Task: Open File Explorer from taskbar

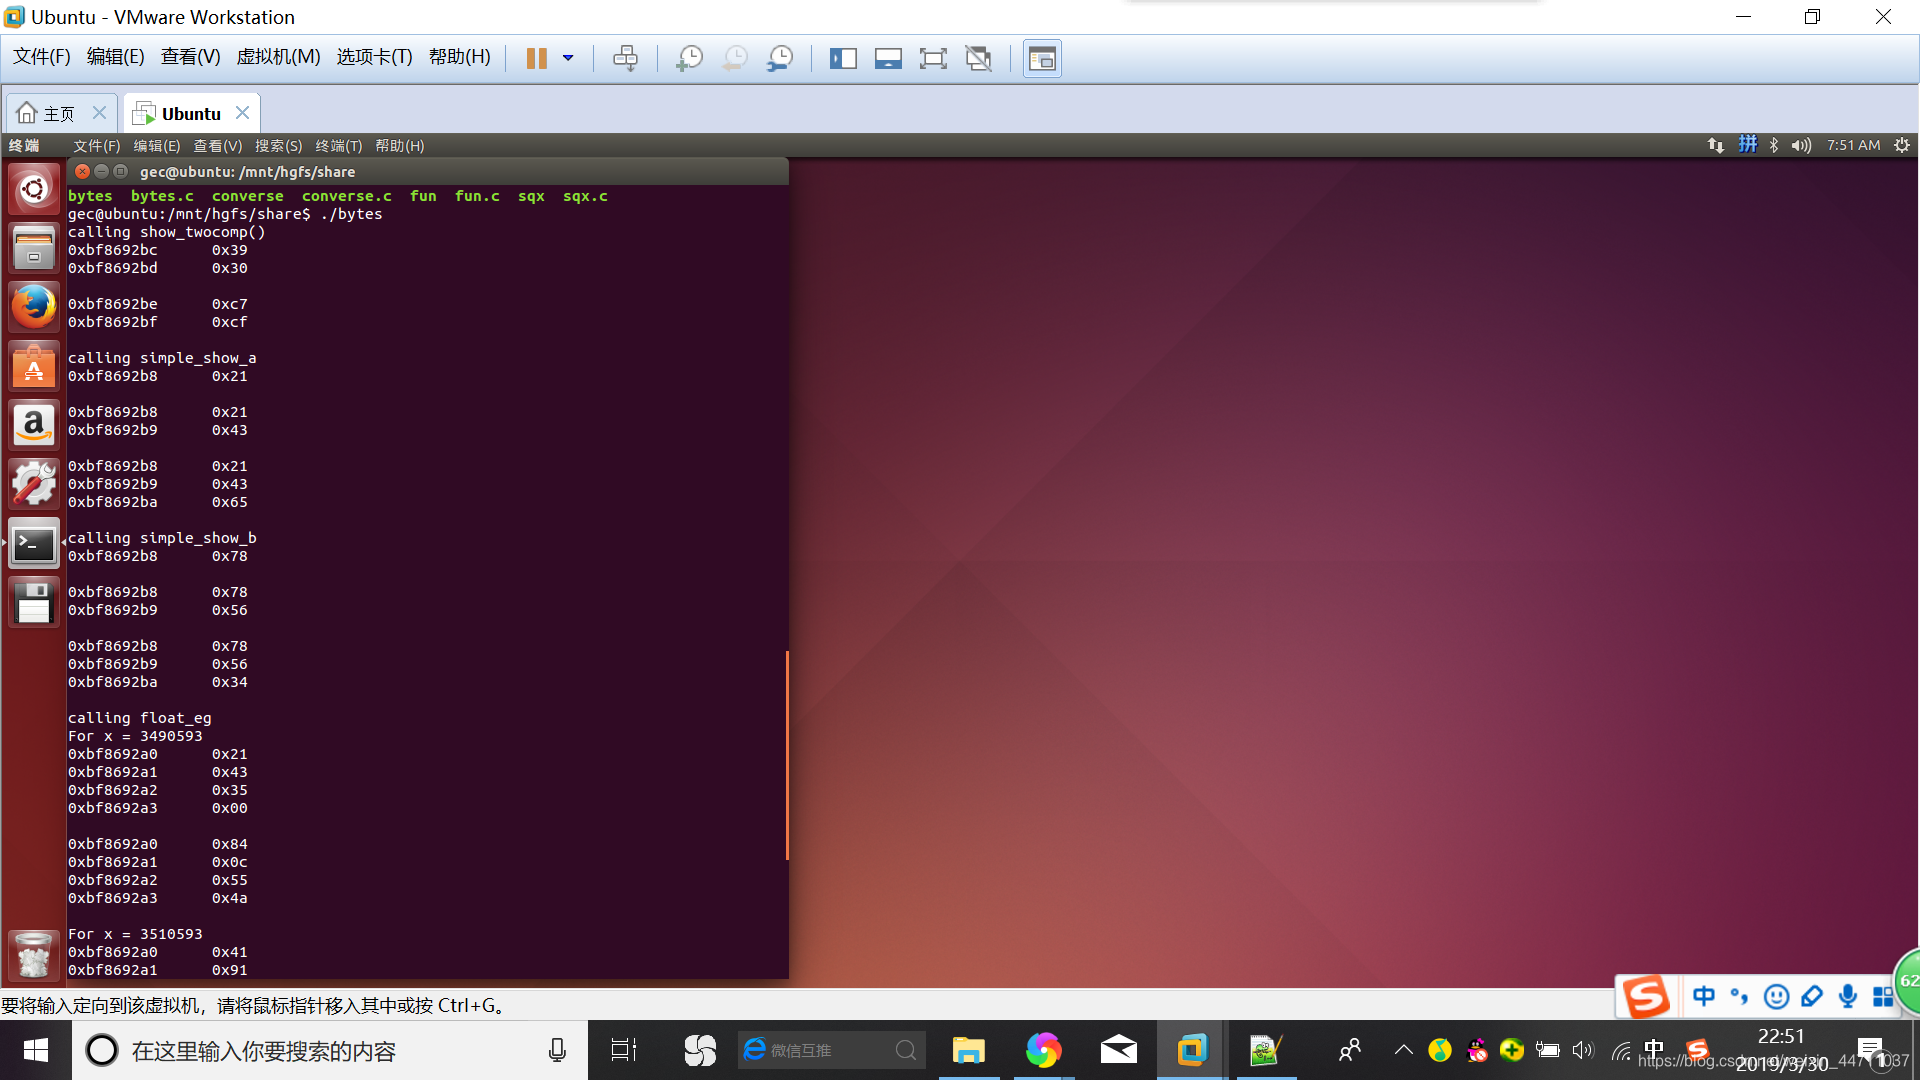Action: [x=968, y=1050]
